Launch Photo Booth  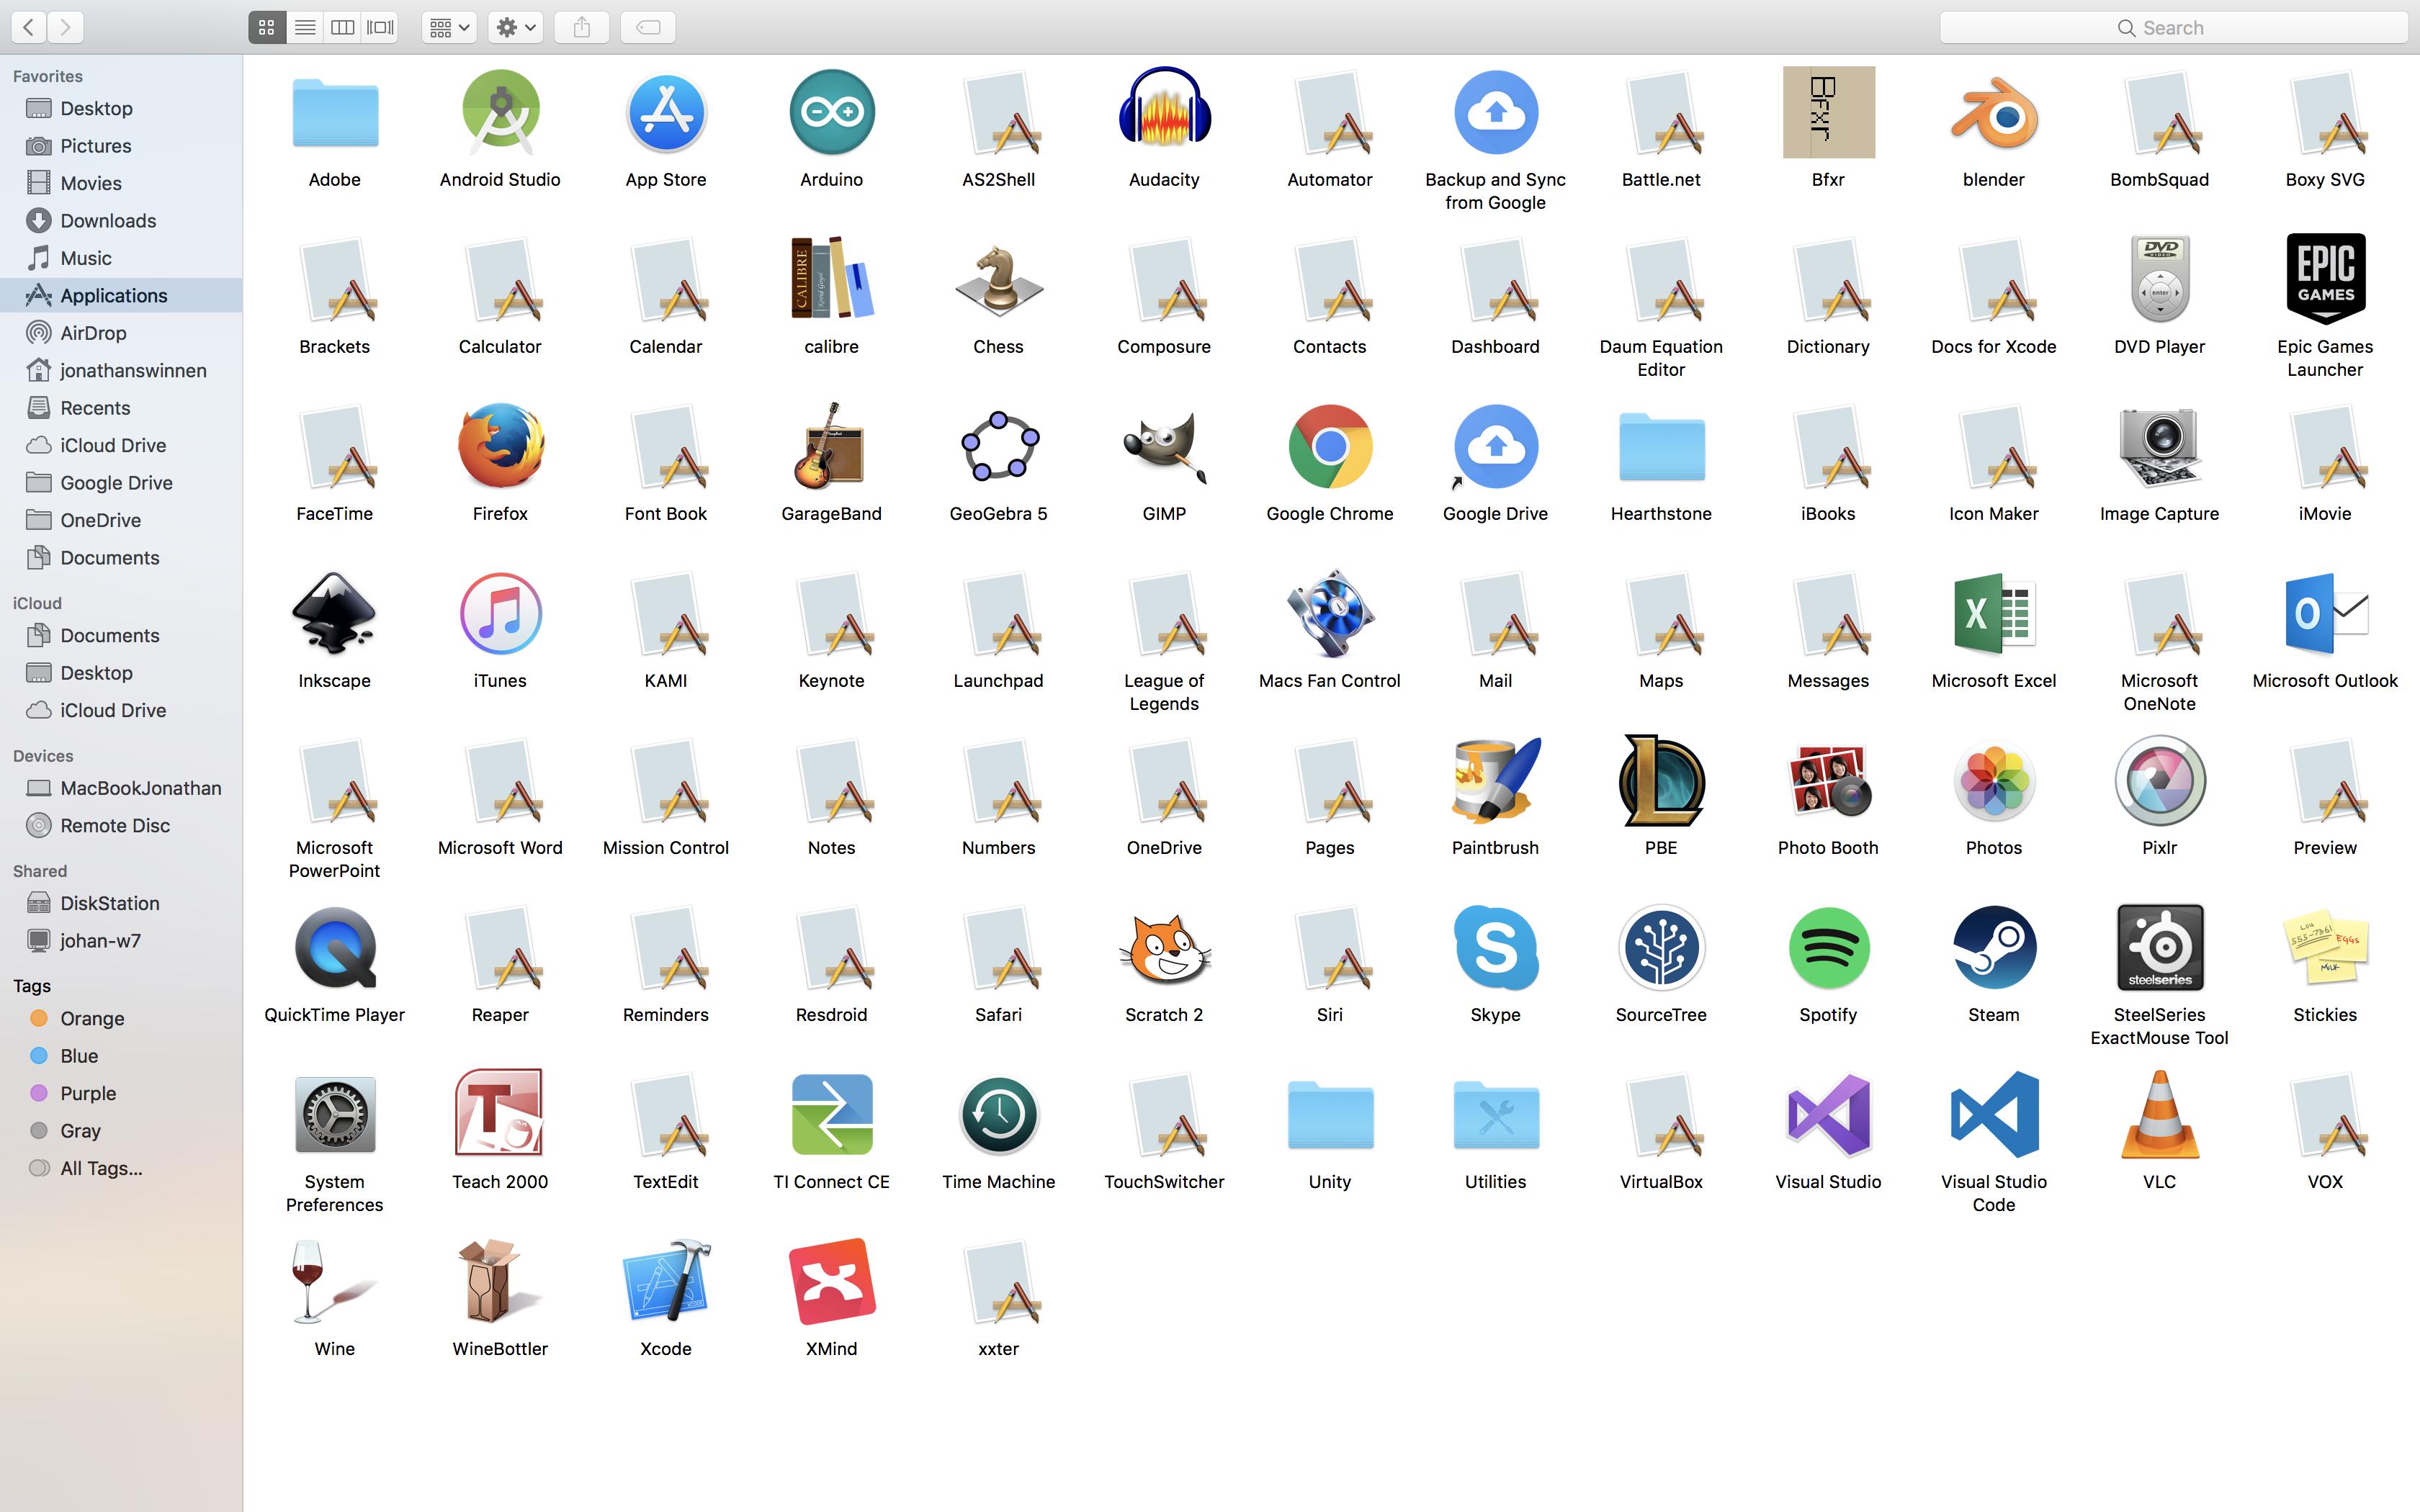point(1827,781)
